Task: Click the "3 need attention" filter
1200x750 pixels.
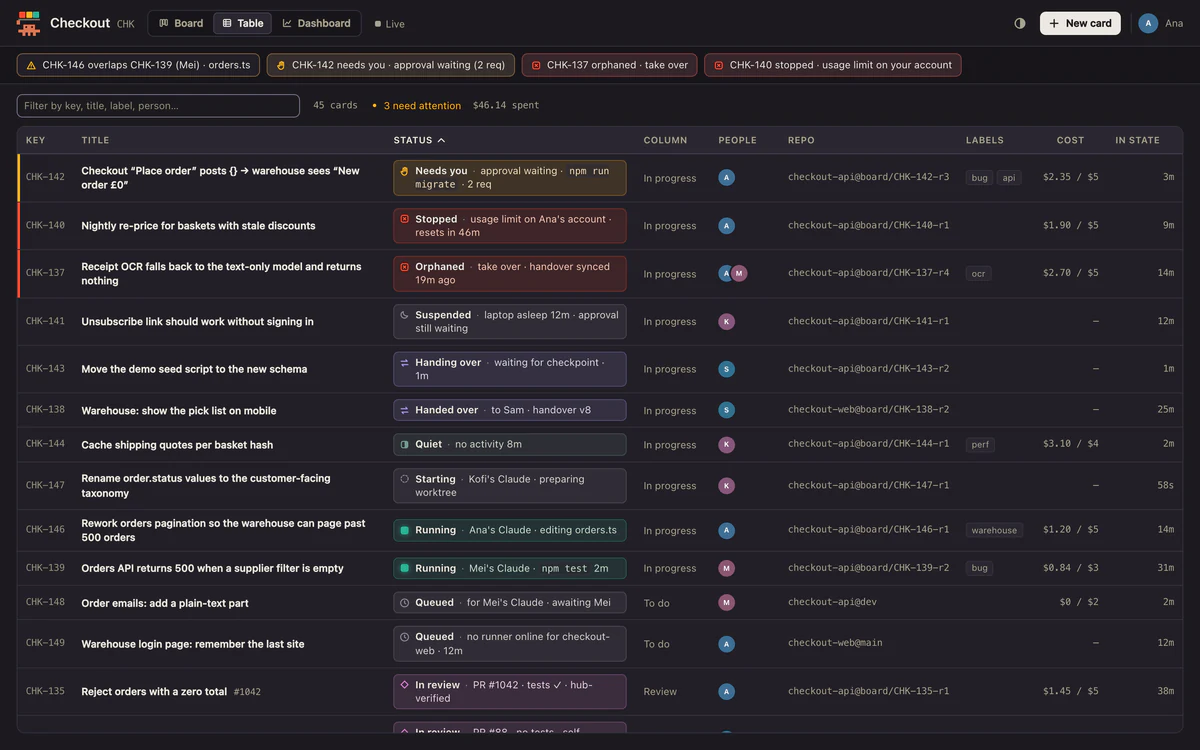Action: (x=416, y=106)
